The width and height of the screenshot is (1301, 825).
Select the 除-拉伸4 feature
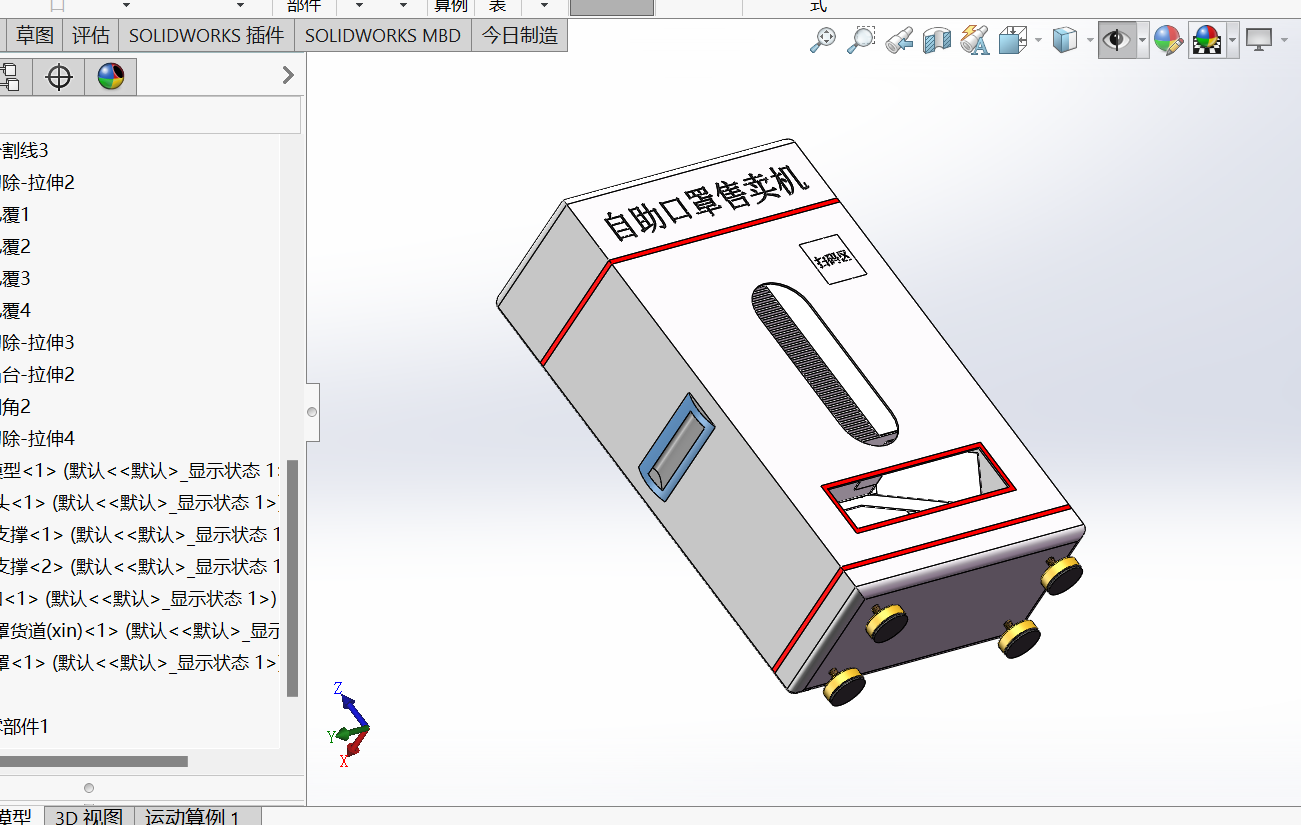37,439
